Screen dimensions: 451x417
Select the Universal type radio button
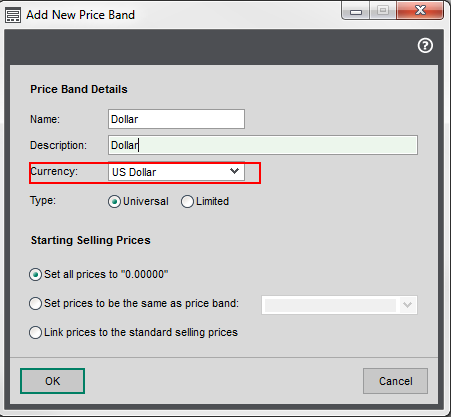click(114, 202)
